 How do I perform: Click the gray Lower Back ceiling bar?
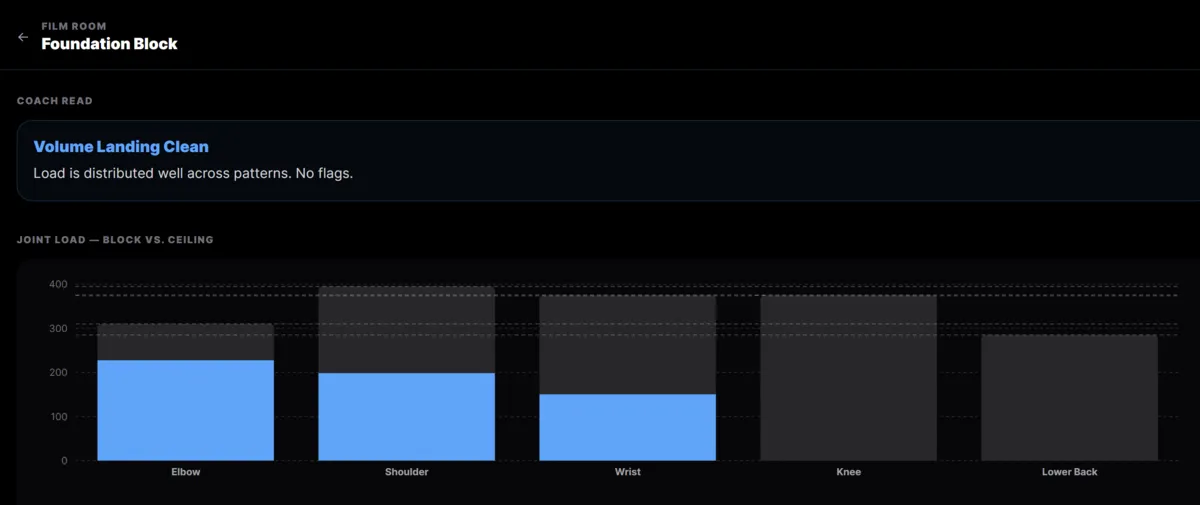click(x=1069, y=398)
